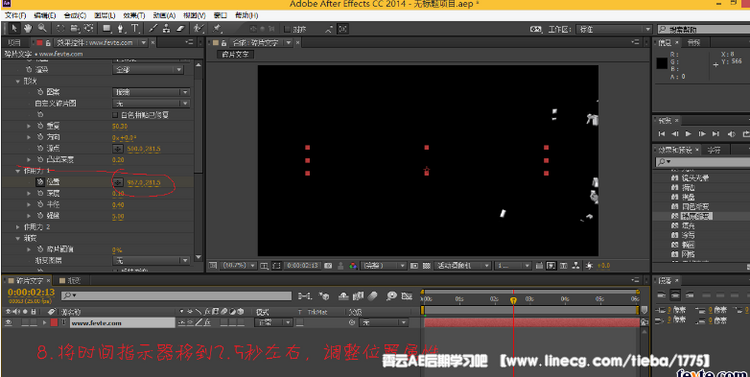
Task: Toggle stopwatch for the 强度 property
Action: [40, 216]
